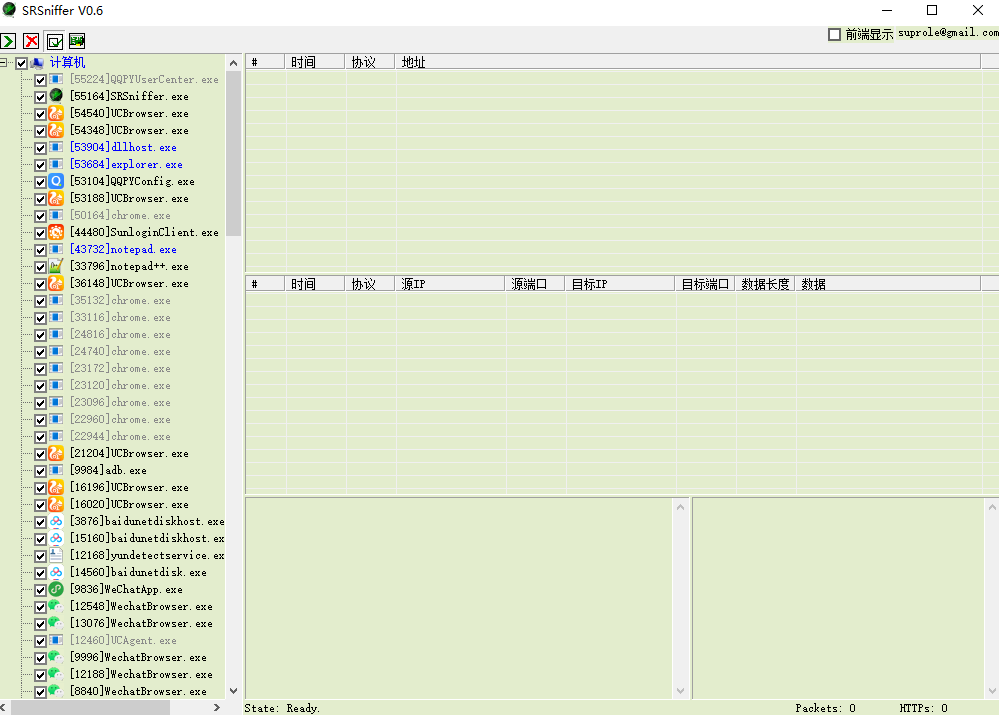Uncheck the 计算机 root checkbox

point(22,63)
